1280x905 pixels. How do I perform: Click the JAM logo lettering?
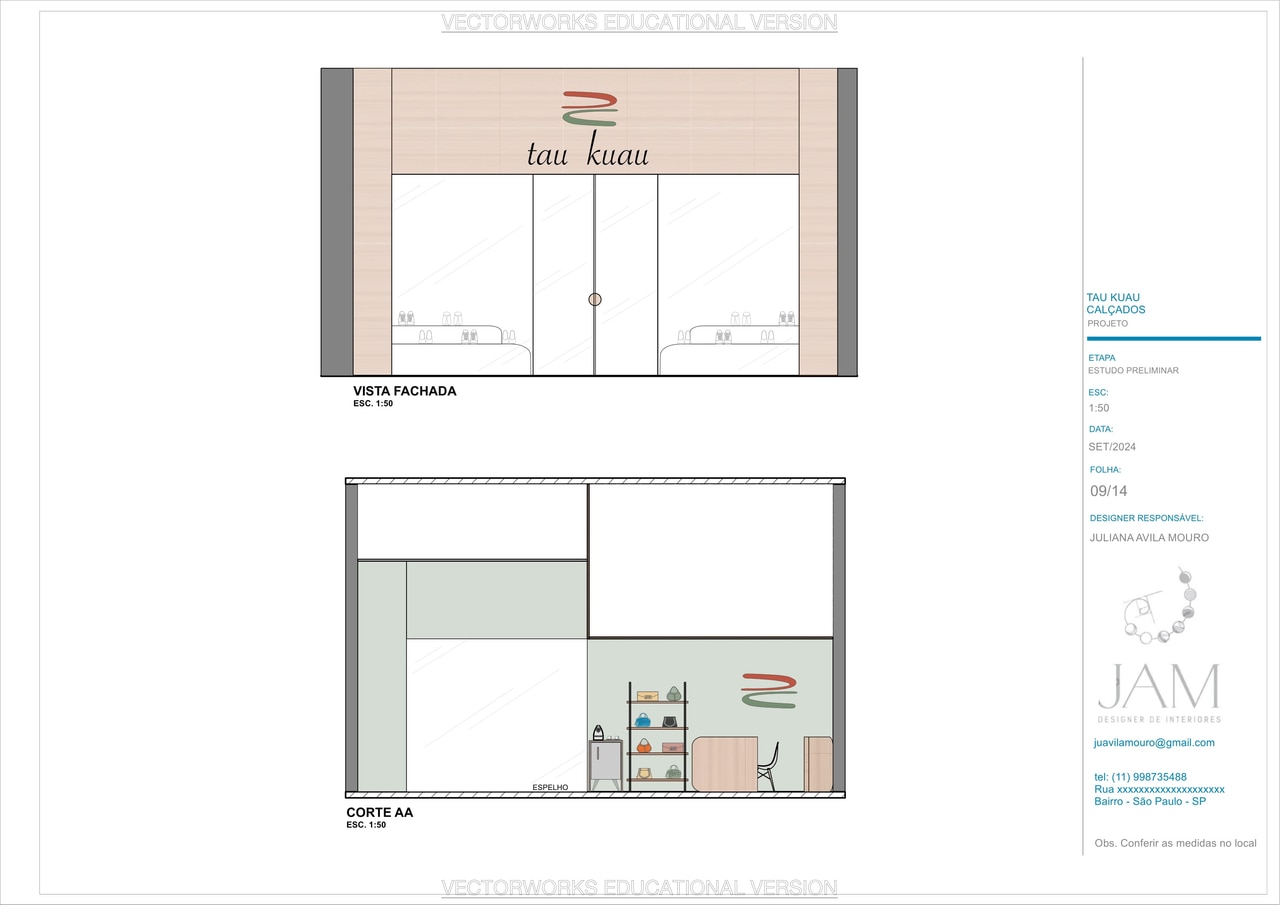[x=1159, y=687]
